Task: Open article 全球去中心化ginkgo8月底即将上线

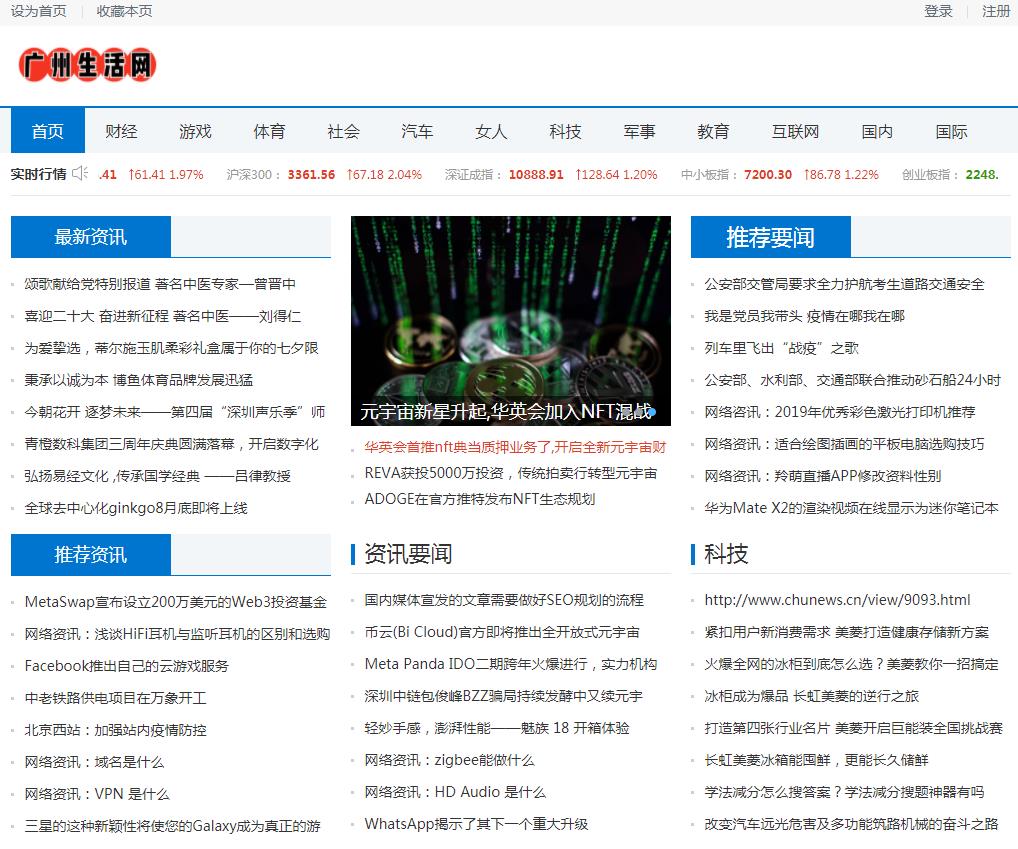Action: [x=136, y=508]
